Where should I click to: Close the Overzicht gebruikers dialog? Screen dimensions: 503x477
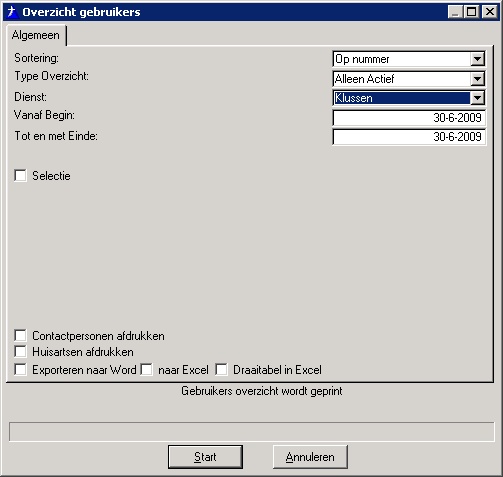click(489, 12)
